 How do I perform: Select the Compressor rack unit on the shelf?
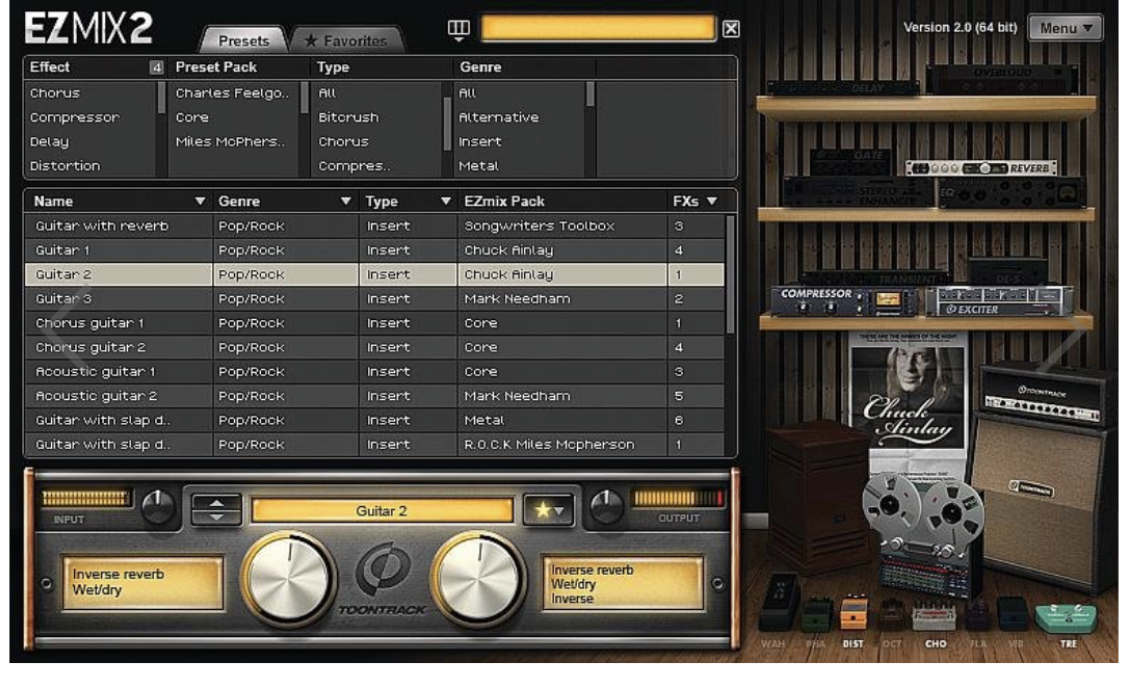coord(844,302)
